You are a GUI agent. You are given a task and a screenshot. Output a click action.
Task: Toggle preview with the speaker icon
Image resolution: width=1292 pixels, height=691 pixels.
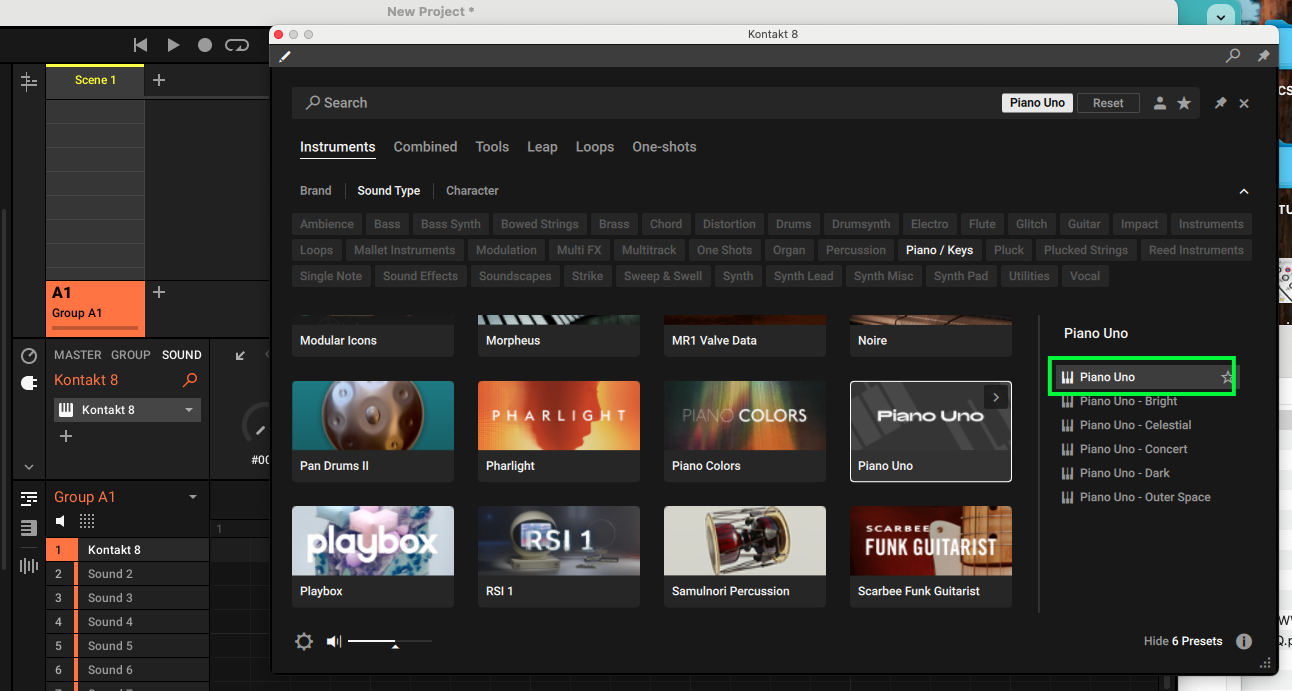[334, 641]
